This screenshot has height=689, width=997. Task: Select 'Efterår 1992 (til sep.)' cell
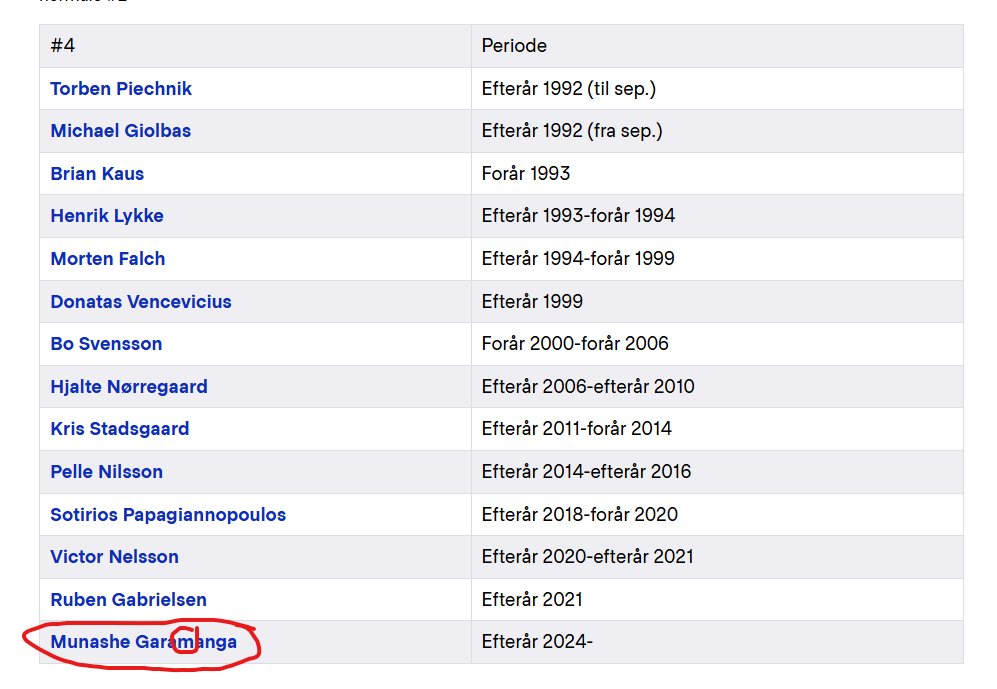(717, 88)
